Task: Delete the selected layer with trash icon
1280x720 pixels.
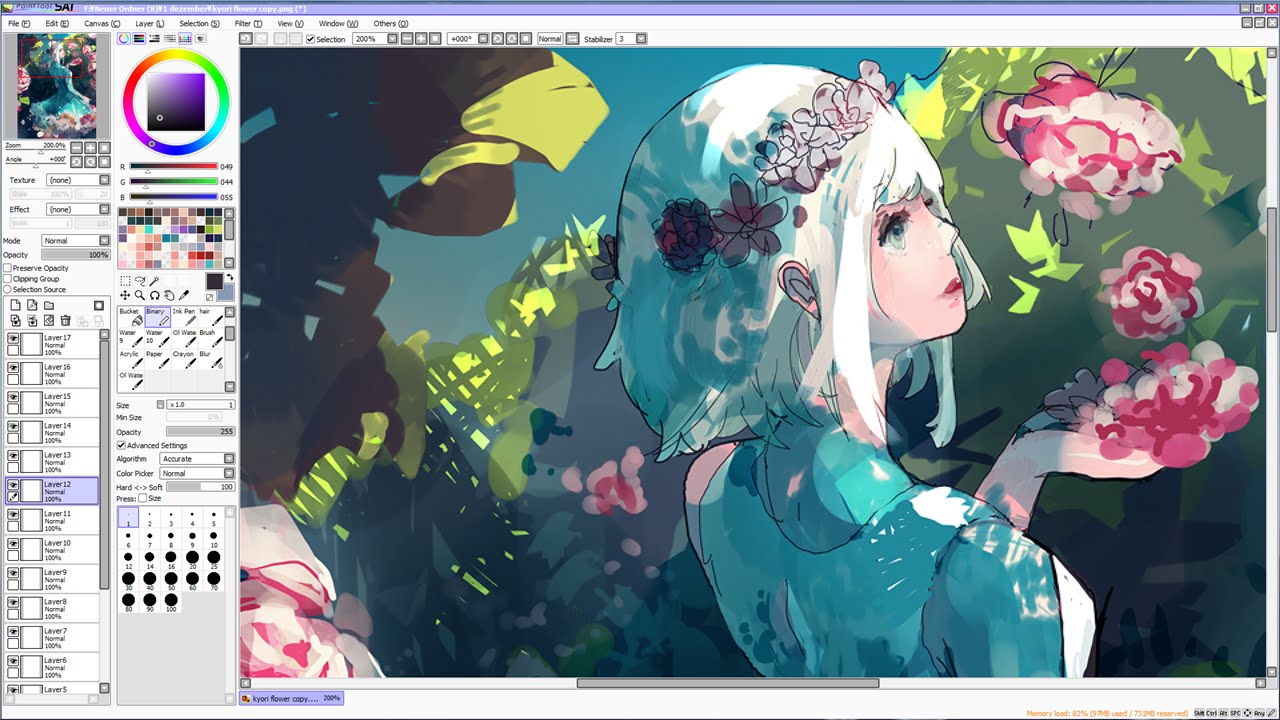Action: pyautogui.click(x=66, y=320)
